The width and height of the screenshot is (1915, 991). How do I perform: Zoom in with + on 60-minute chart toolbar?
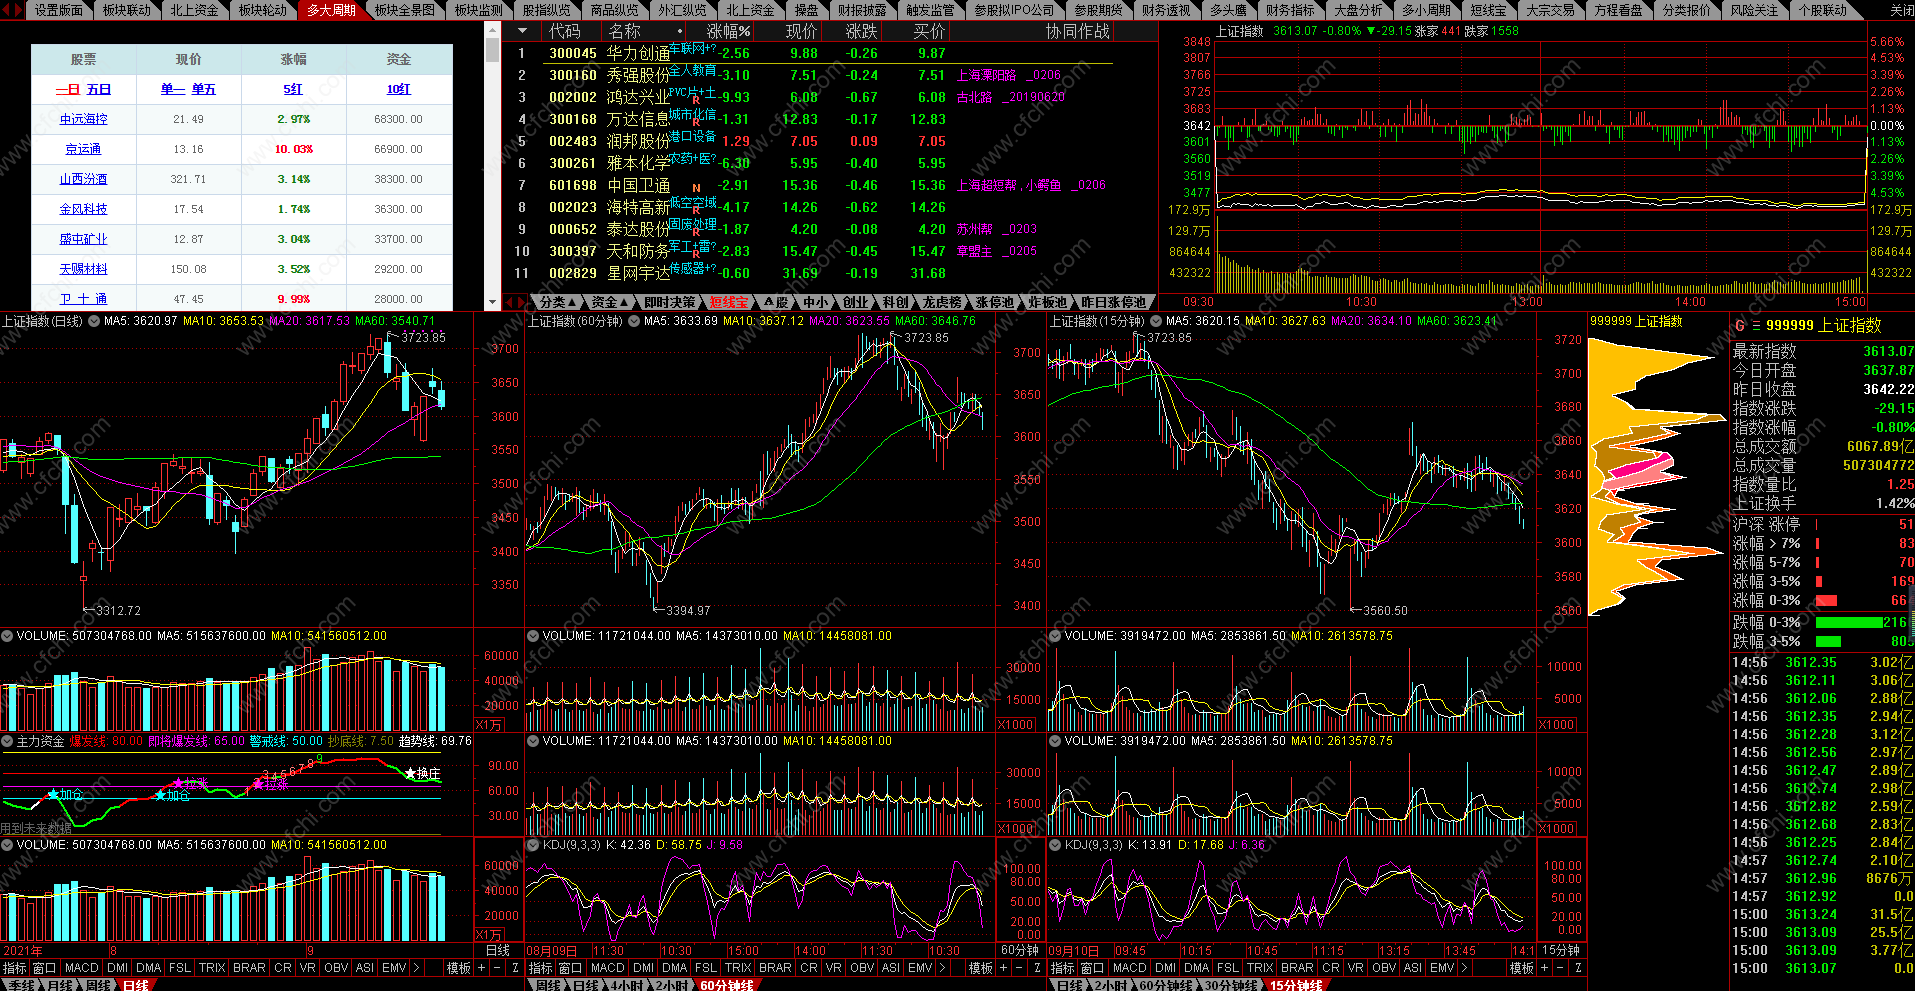point(1003,968)
